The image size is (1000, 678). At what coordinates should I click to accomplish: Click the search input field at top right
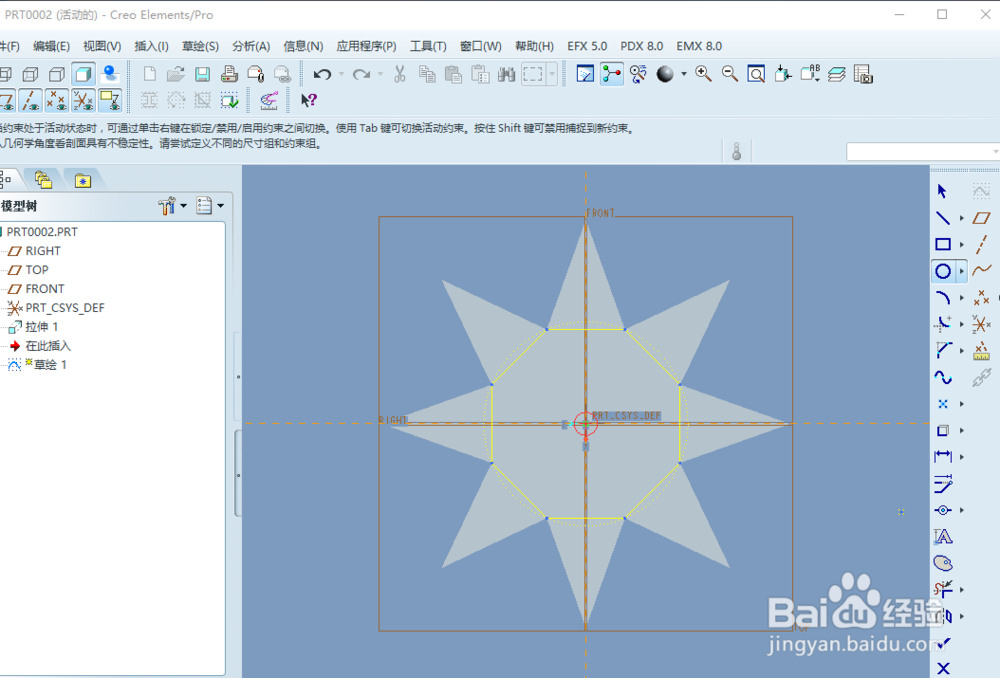click(922, 152)
